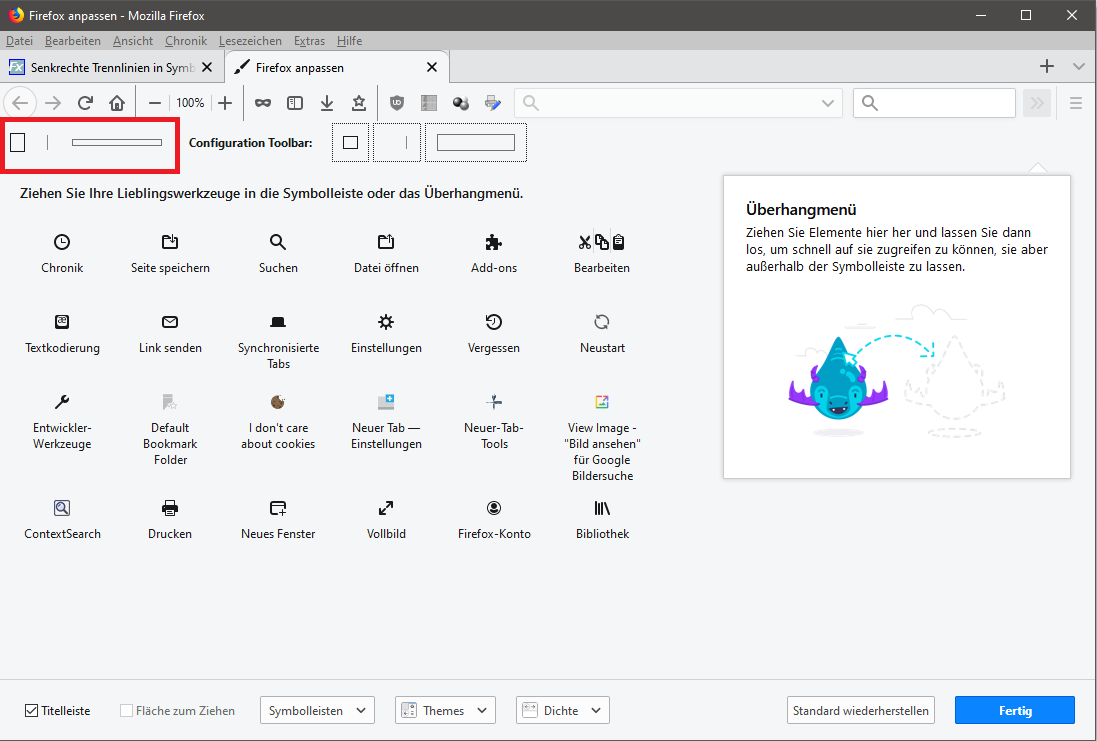This screenshot has width=1097, height=741.
Task: Select the Seite speichern icon
Action: (170, 242)
